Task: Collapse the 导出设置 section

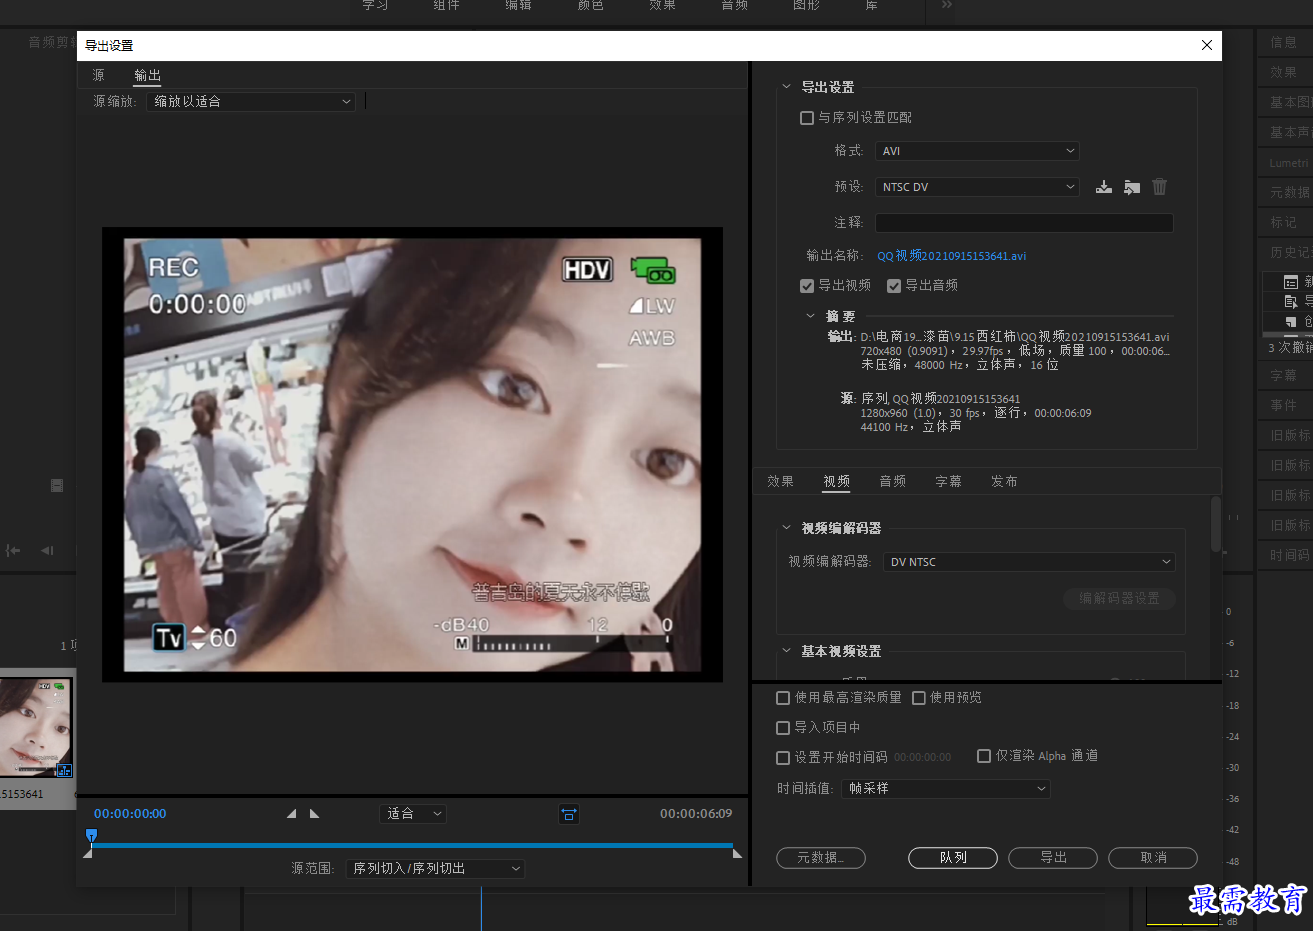Action: (786, 87)
